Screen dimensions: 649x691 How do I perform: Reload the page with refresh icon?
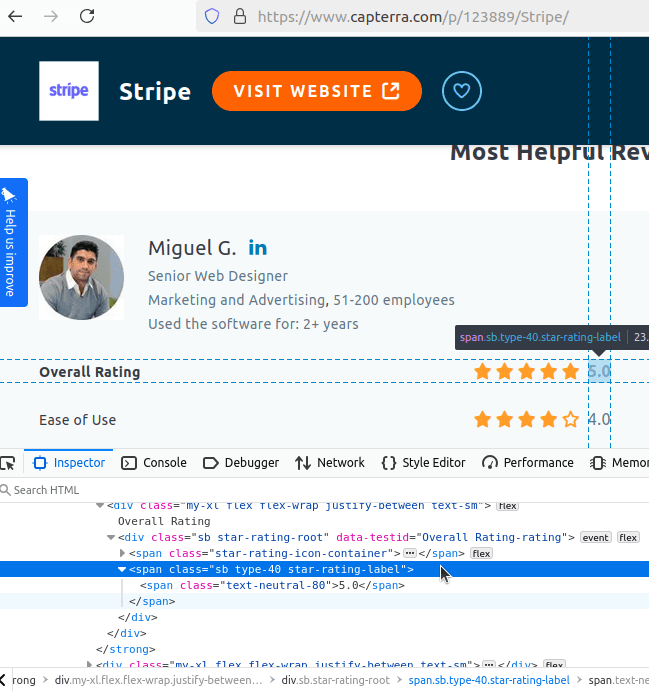pyautogui.click(x=87, y=16)
